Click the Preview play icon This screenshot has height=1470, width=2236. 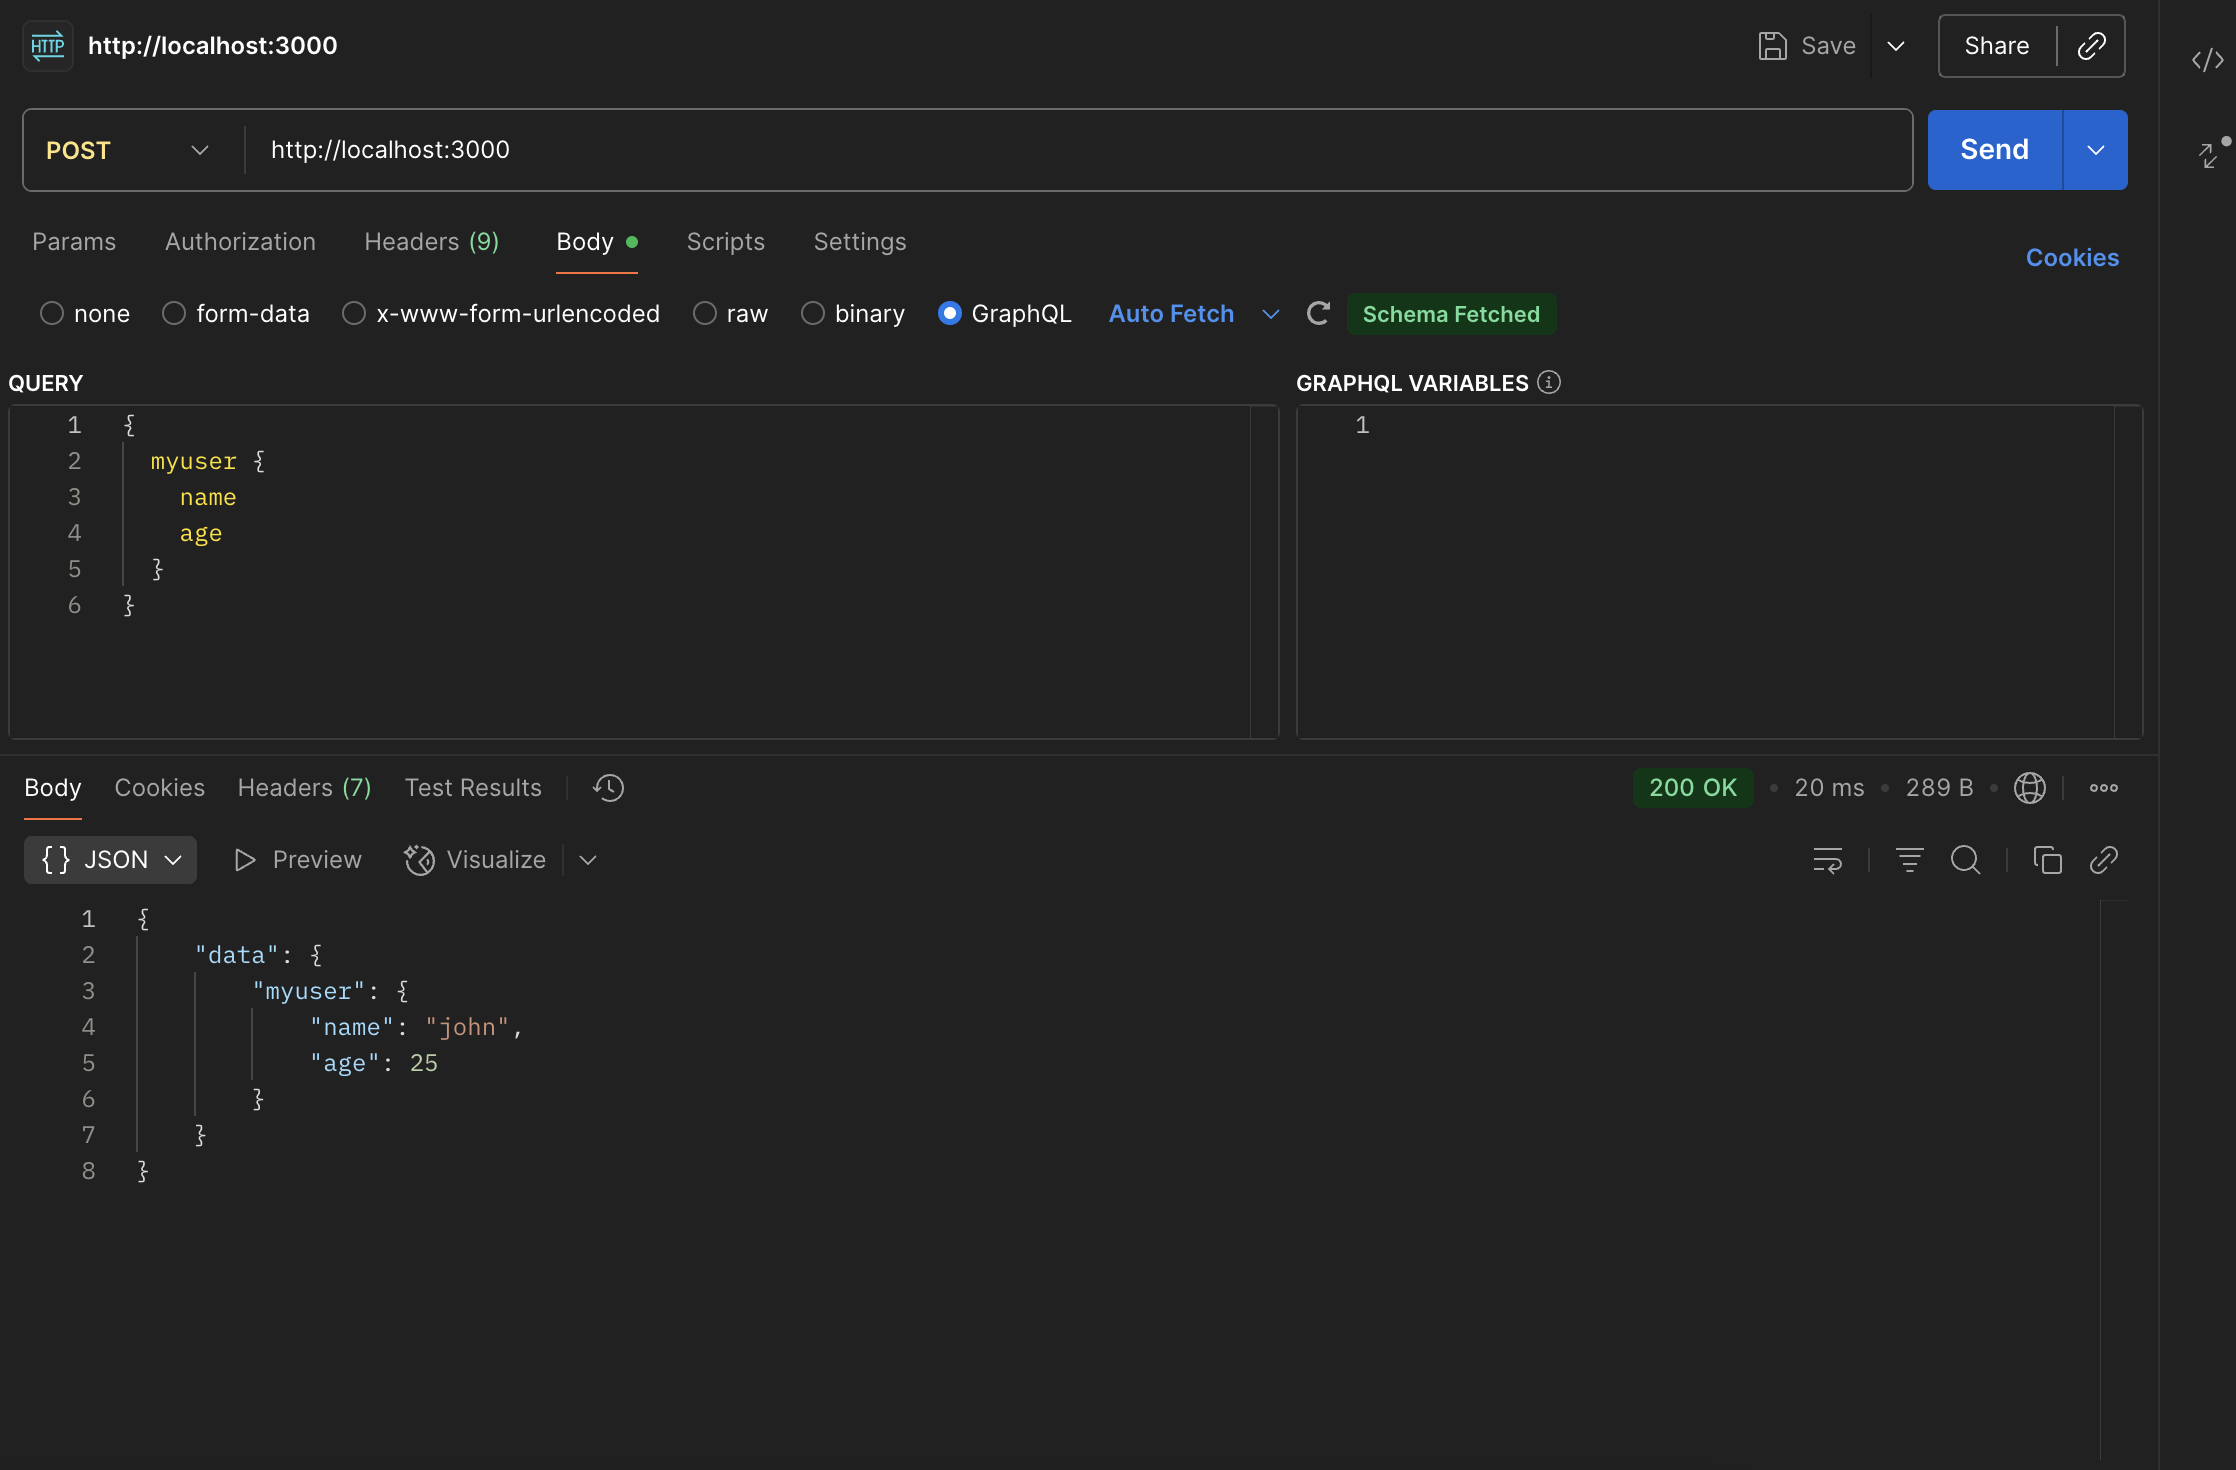tap(245, 860)
